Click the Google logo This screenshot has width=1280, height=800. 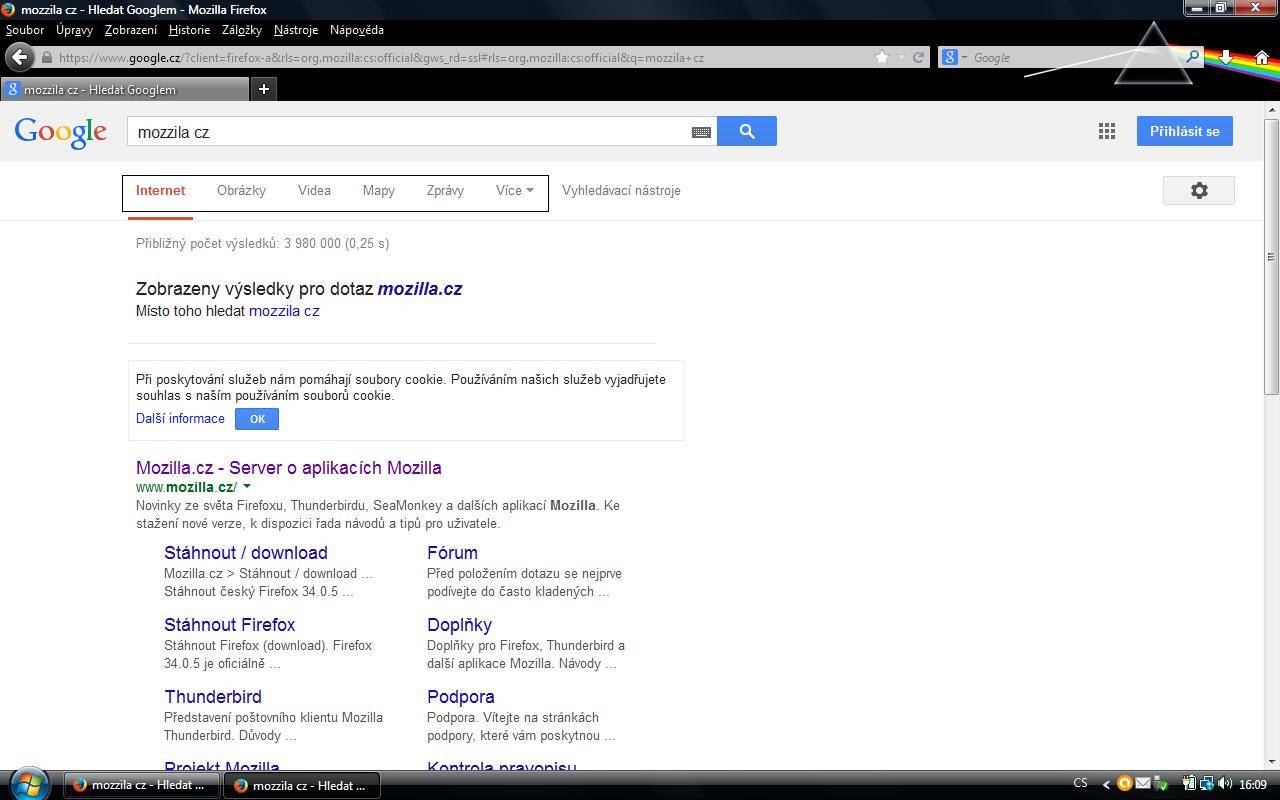pyautogui.click(x=60, y=131)
